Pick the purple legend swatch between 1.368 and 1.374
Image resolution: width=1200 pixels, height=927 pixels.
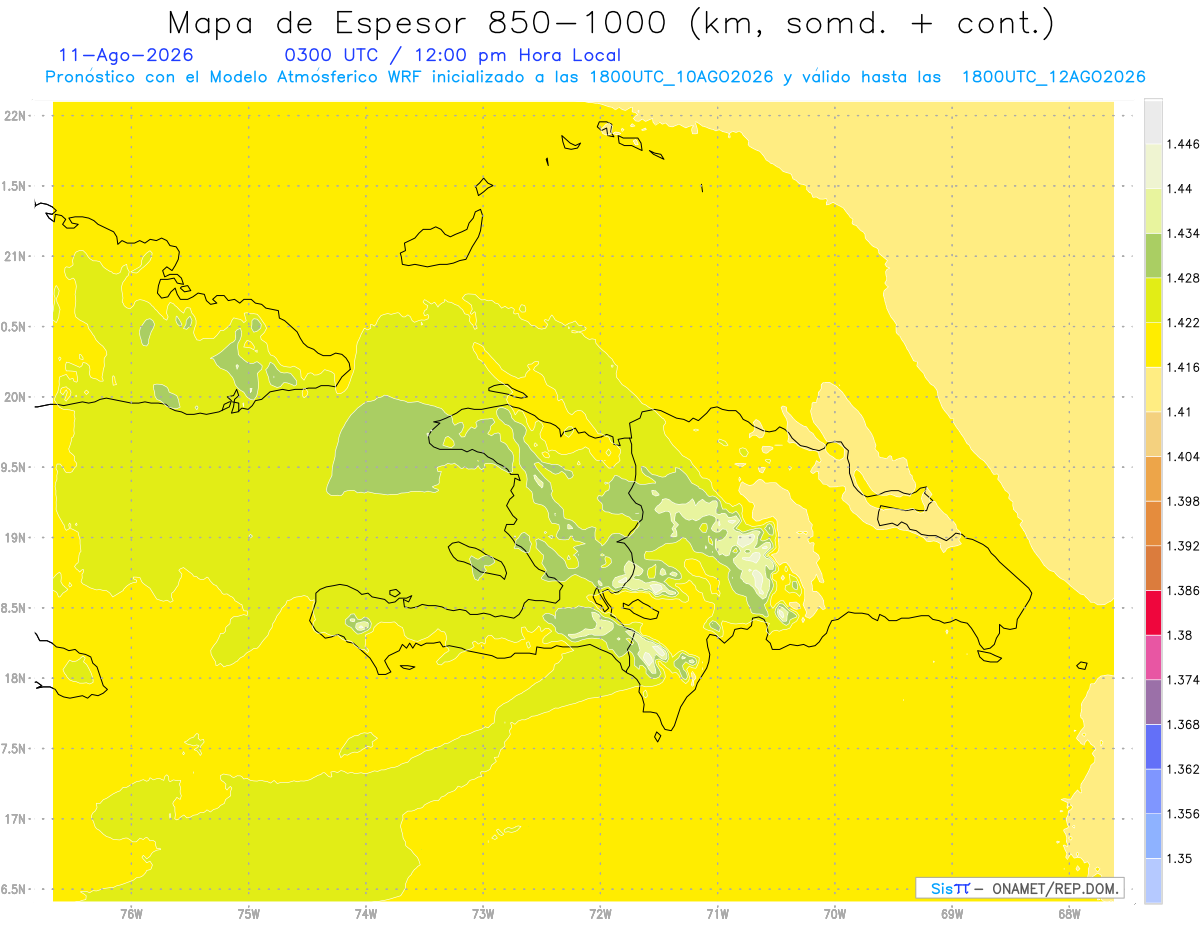pyautogui.click(x=1153, y=702)
